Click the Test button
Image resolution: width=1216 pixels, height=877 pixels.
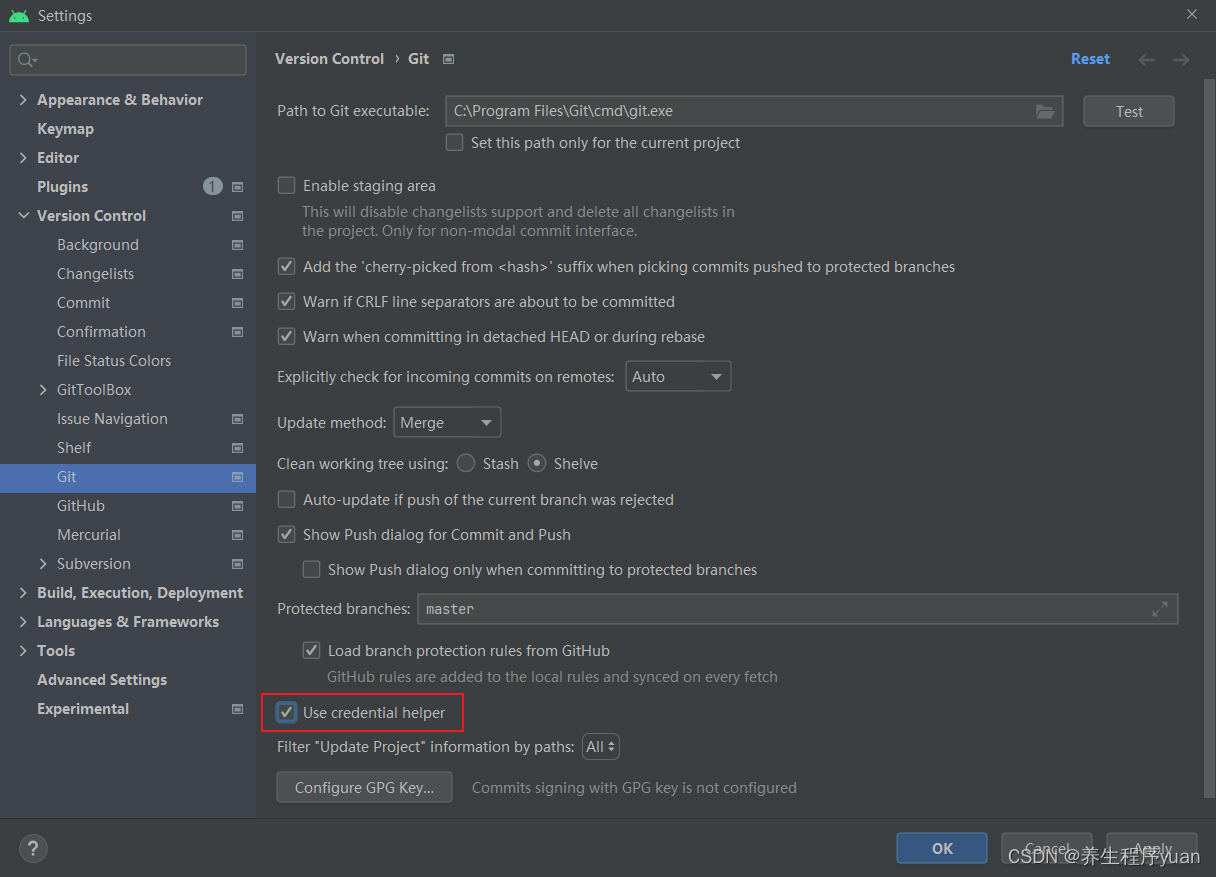[1129, 112]
